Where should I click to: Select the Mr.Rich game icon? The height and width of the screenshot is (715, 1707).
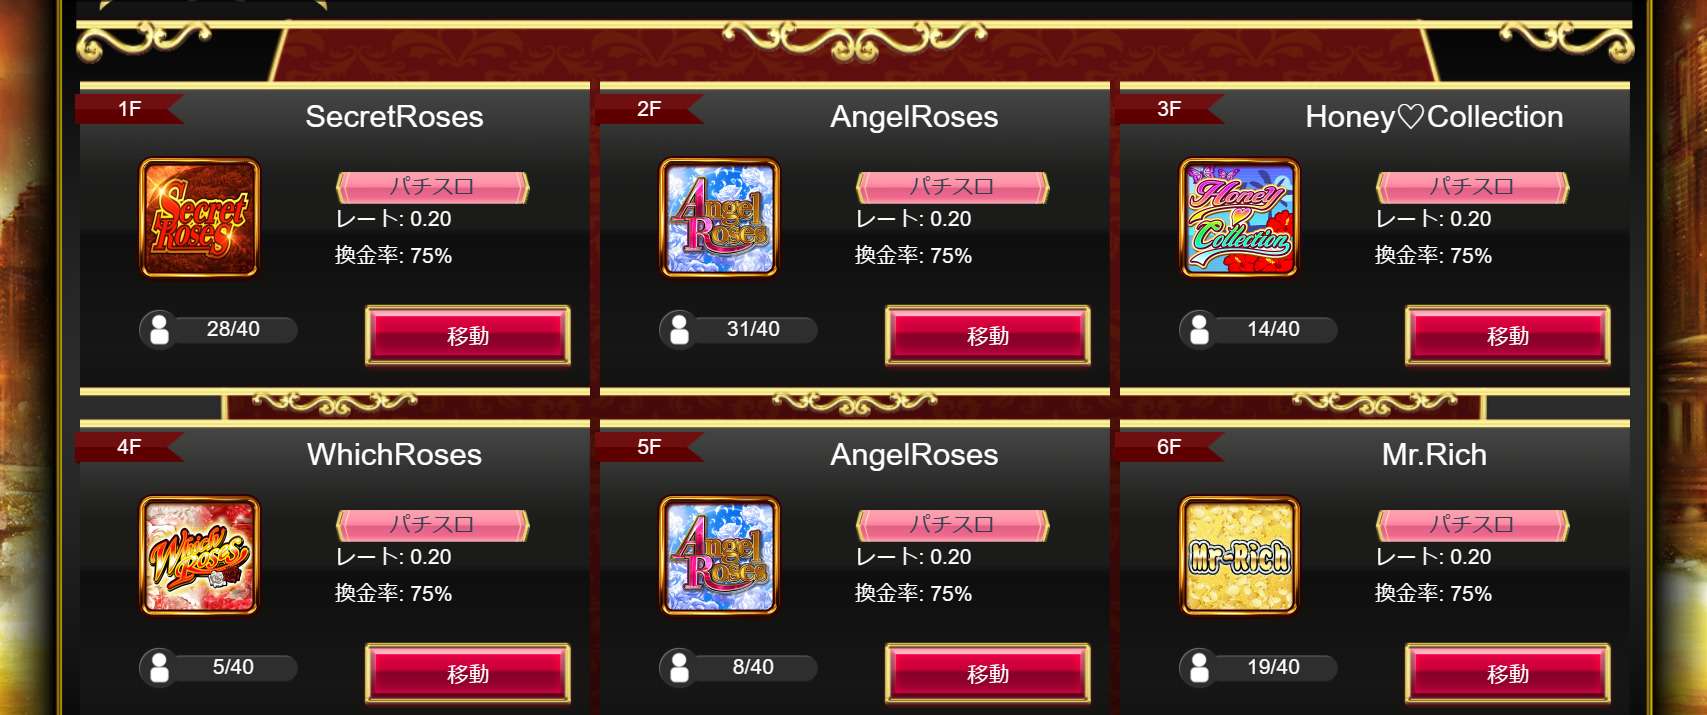(1239, 555)
